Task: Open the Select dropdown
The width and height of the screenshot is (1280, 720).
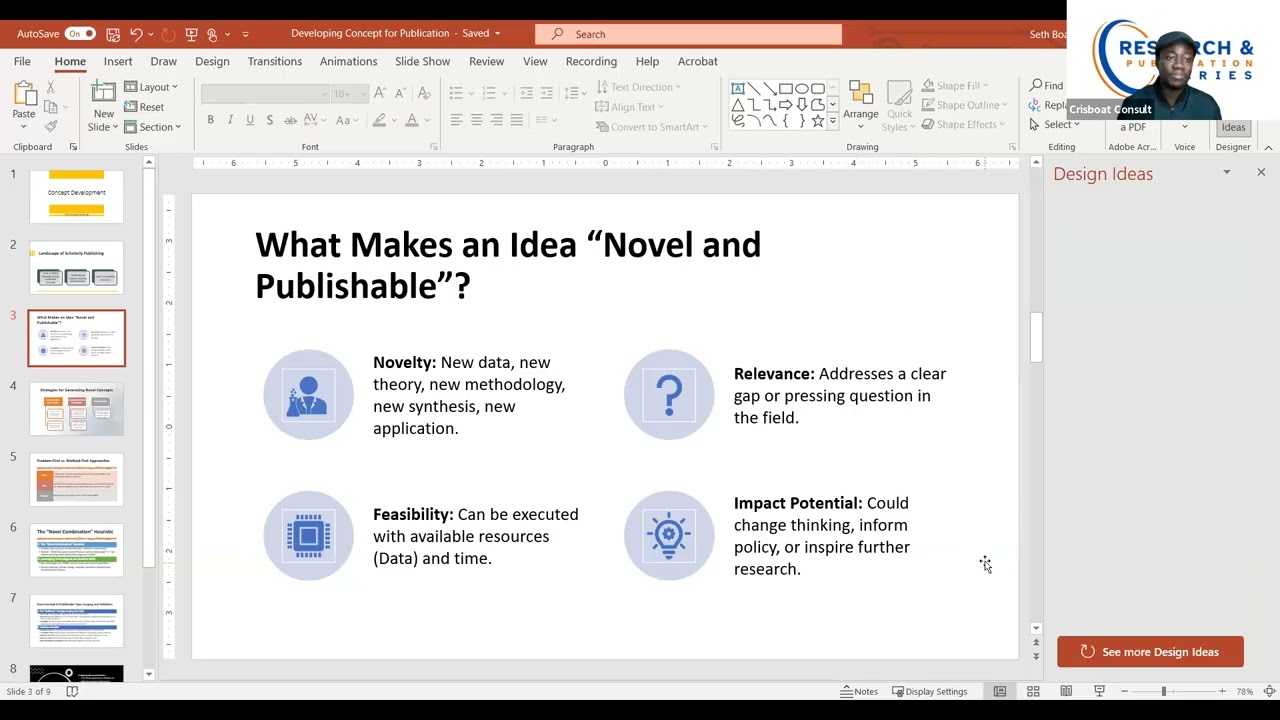Action: [1055, 125]
